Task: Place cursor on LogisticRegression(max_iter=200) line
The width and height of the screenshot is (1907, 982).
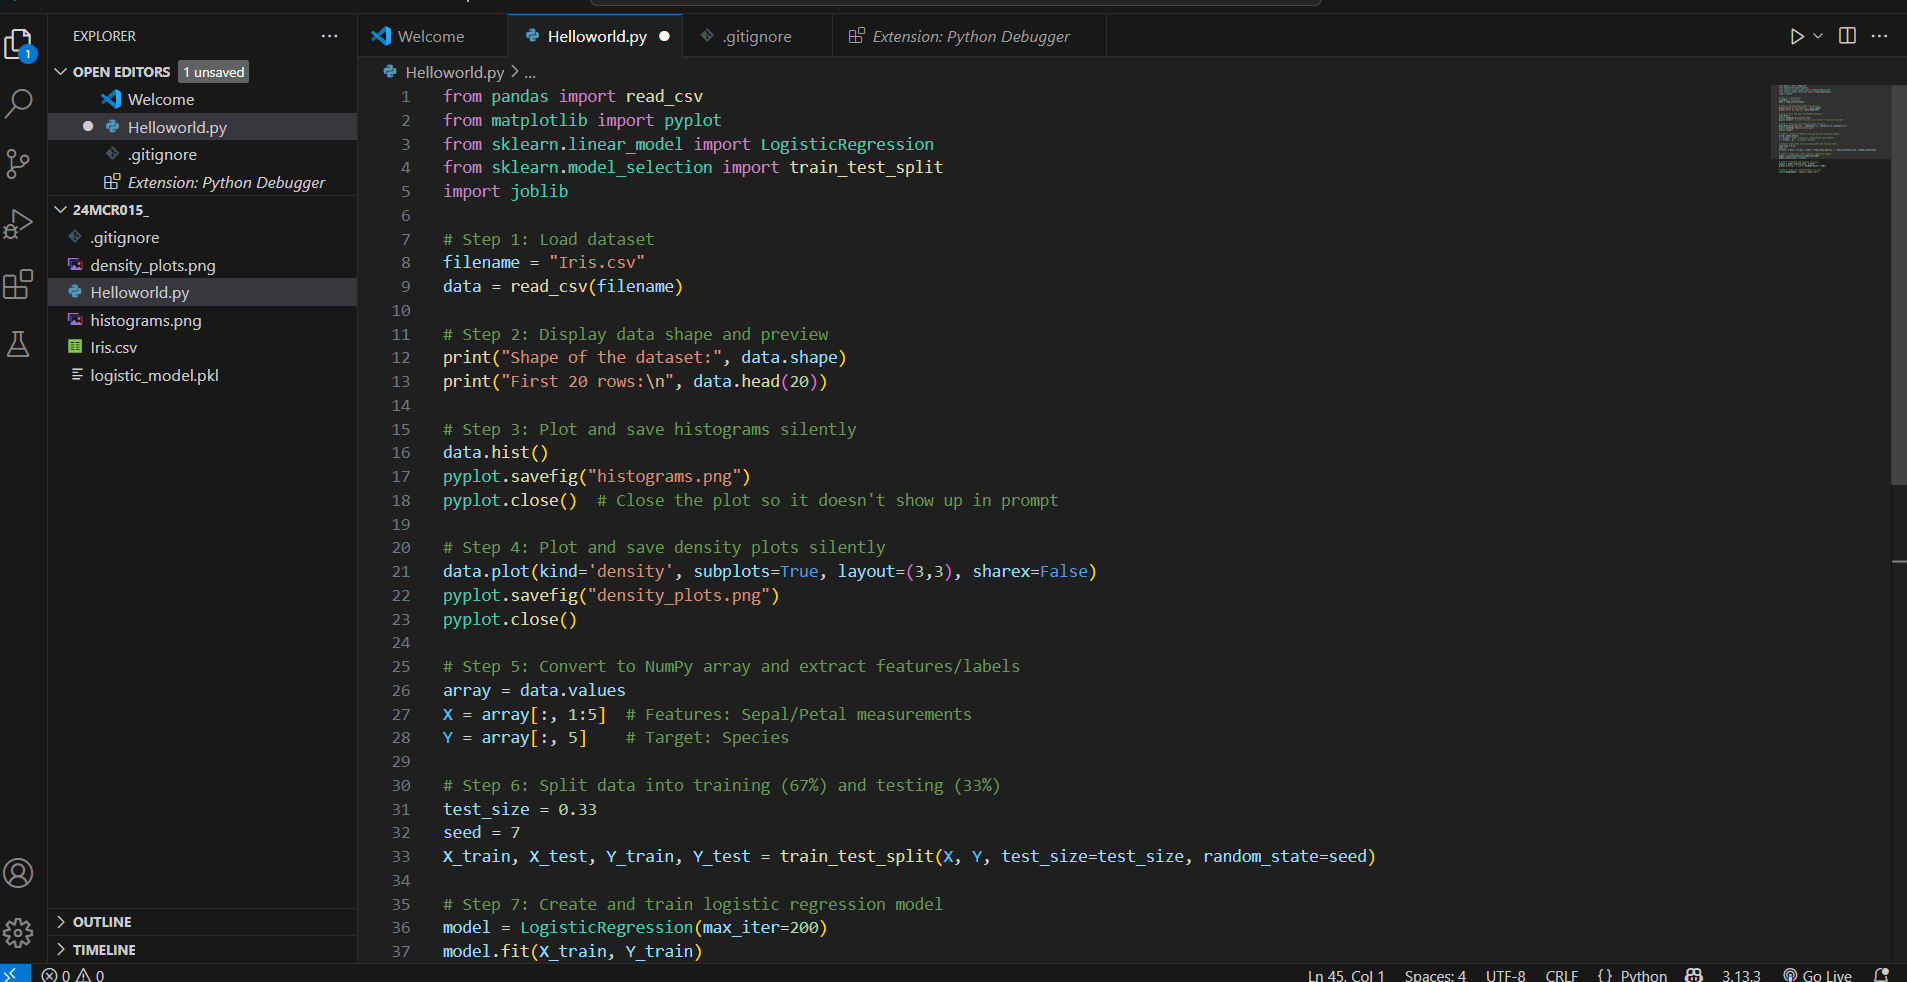Action: point(635,927)
